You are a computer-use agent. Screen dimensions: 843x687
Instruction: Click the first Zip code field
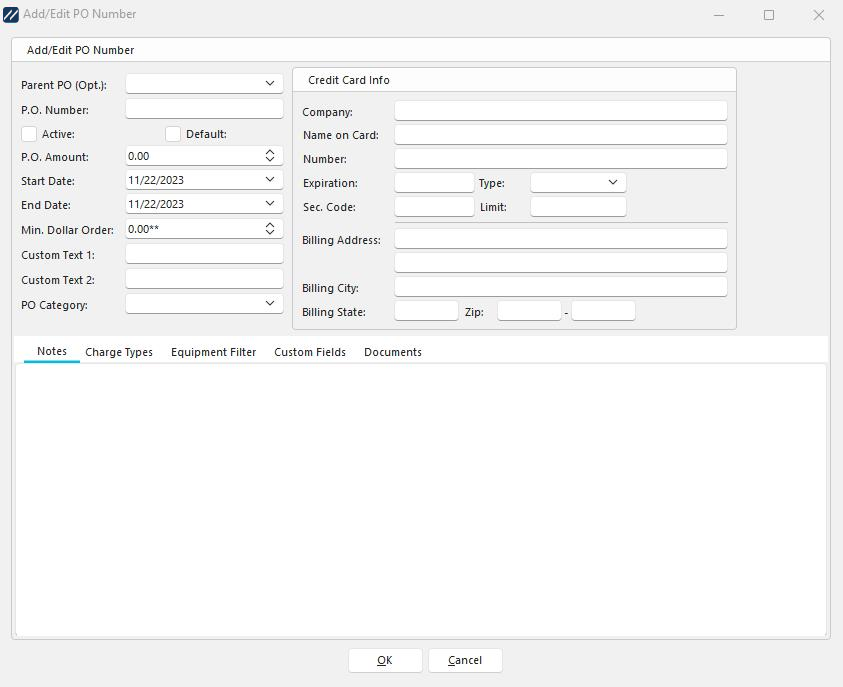(x=529, y=311)
